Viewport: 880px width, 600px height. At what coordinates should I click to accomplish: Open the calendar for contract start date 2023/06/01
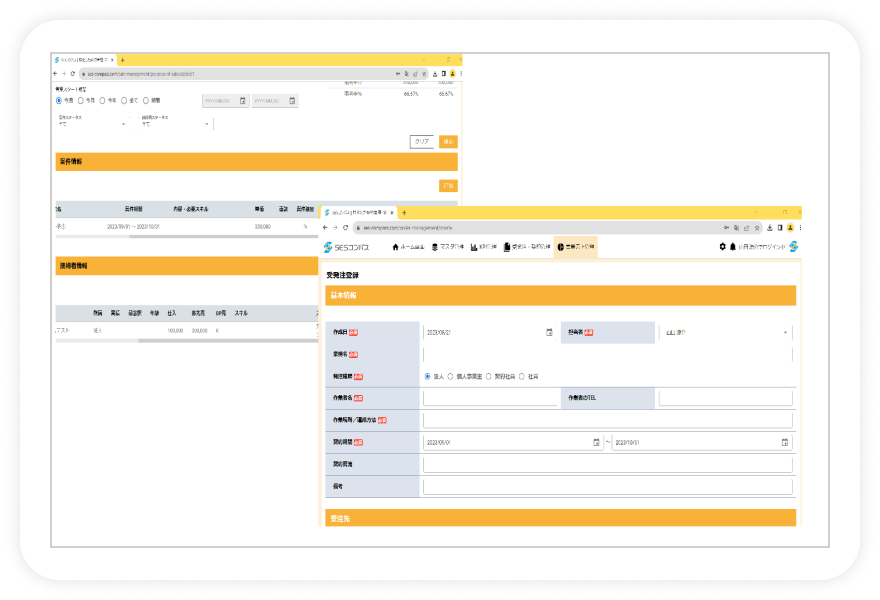[596, 442]
